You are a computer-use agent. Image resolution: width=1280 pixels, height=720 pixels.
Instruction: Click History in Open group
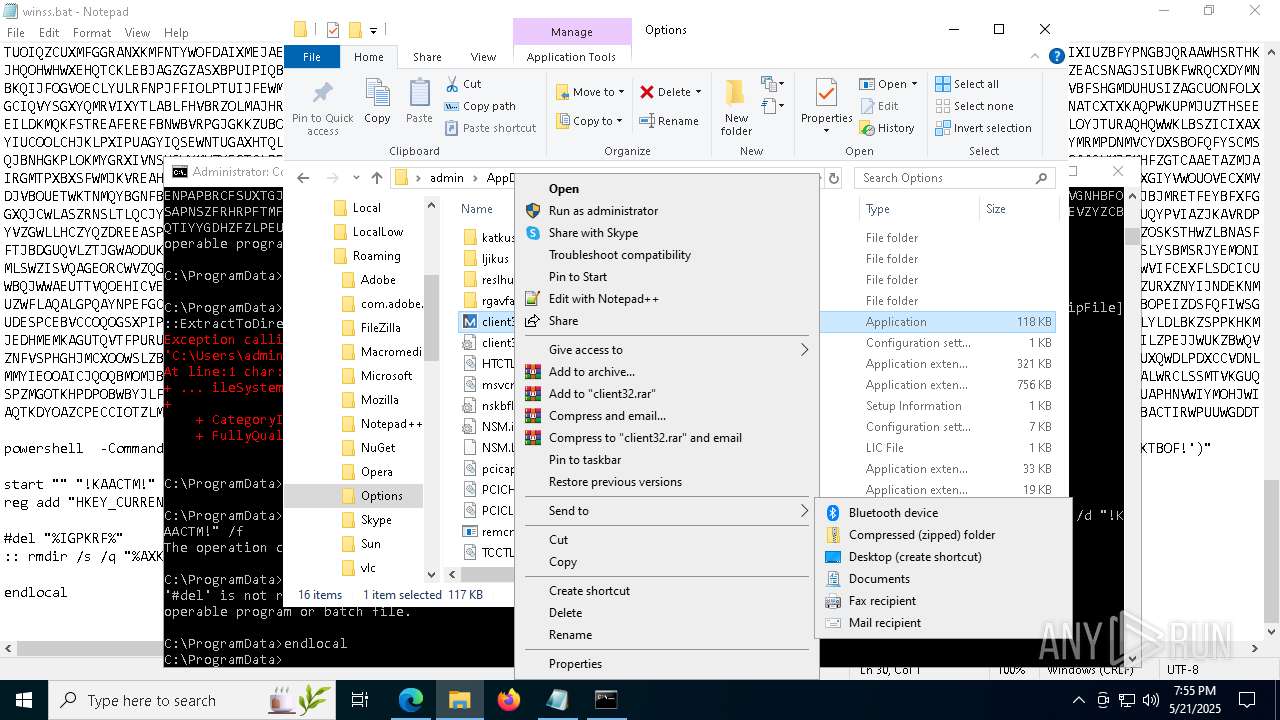click(x=886, y=128)
